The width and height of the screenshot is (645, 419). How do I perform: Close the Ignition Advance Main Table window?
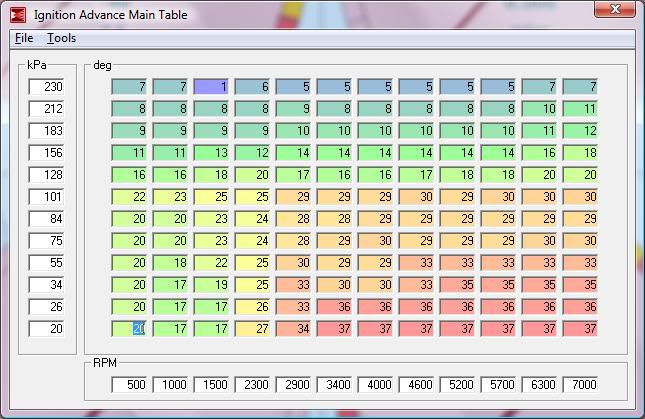coord(615,9)
